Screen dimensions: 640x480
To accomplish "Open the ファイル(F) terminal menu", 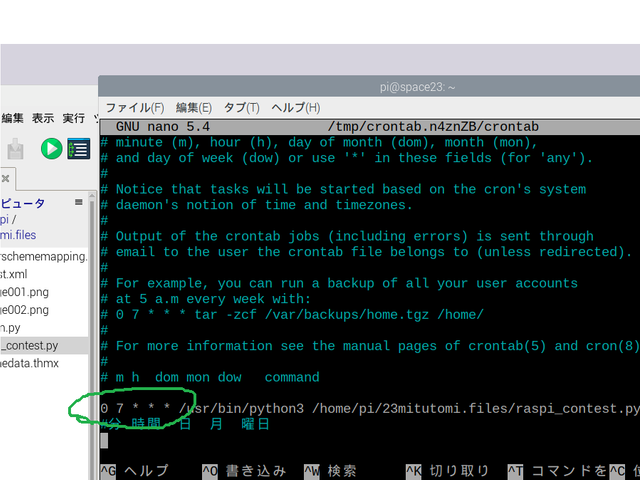I will (134, 108).
